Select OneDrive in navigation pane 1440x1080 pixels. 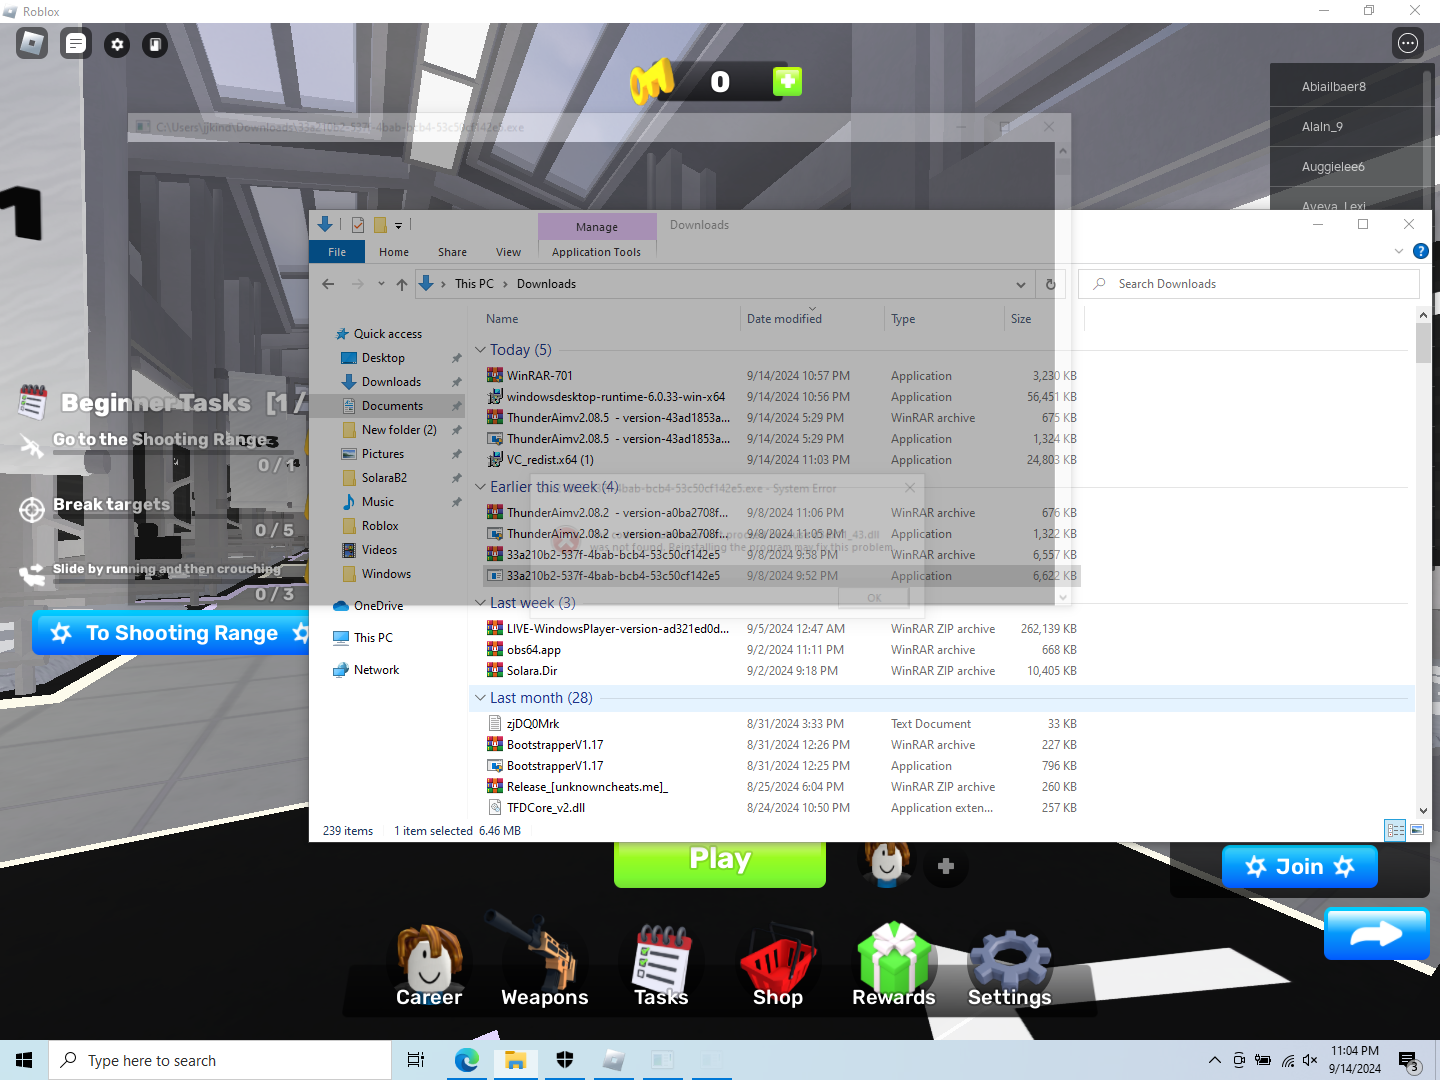(x=378, y=606)
